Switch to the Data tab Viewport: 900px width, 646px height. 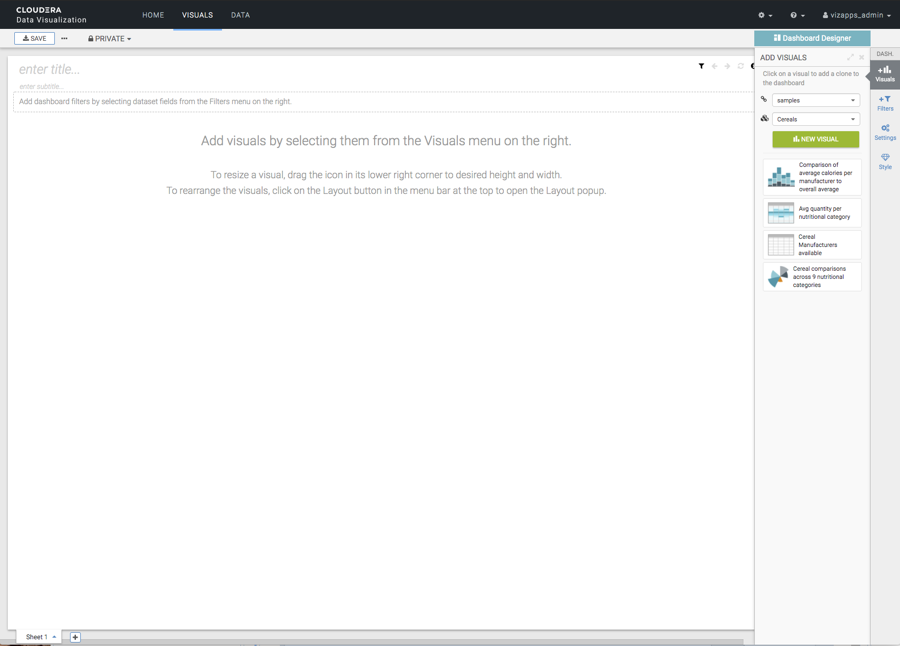240,15
